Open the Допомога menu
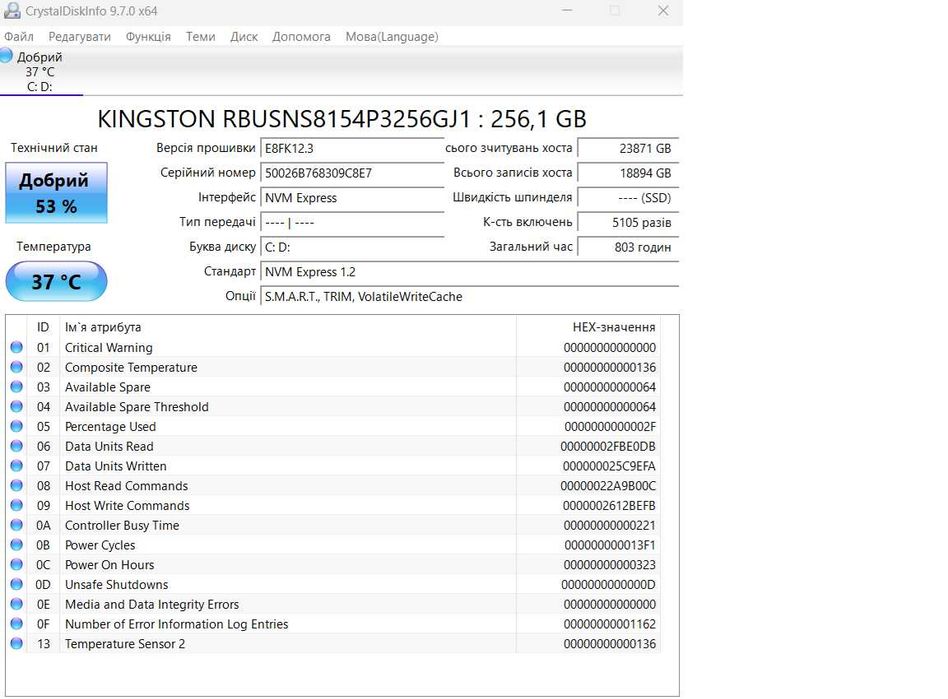This screenshot has height=699, width=948. [x=301, y=36]
